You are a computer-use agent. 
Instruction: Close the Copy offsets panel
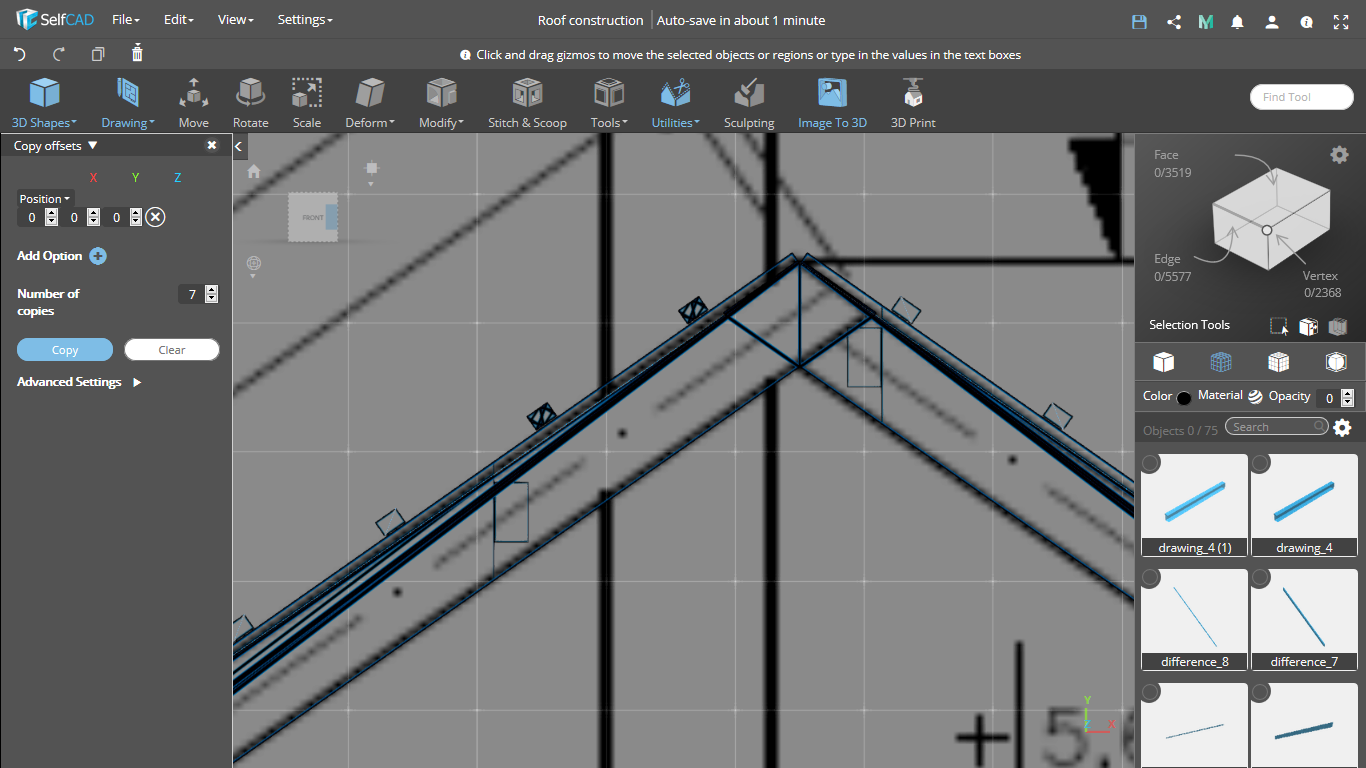(x=212, y=145)
